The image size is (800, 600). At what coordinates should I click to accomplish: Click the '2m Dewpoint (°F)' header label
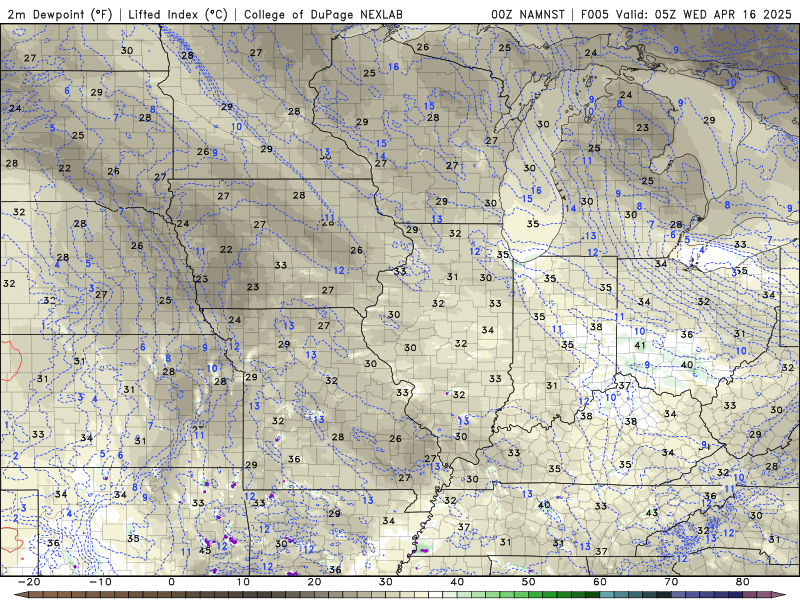[x=59, y=14]
